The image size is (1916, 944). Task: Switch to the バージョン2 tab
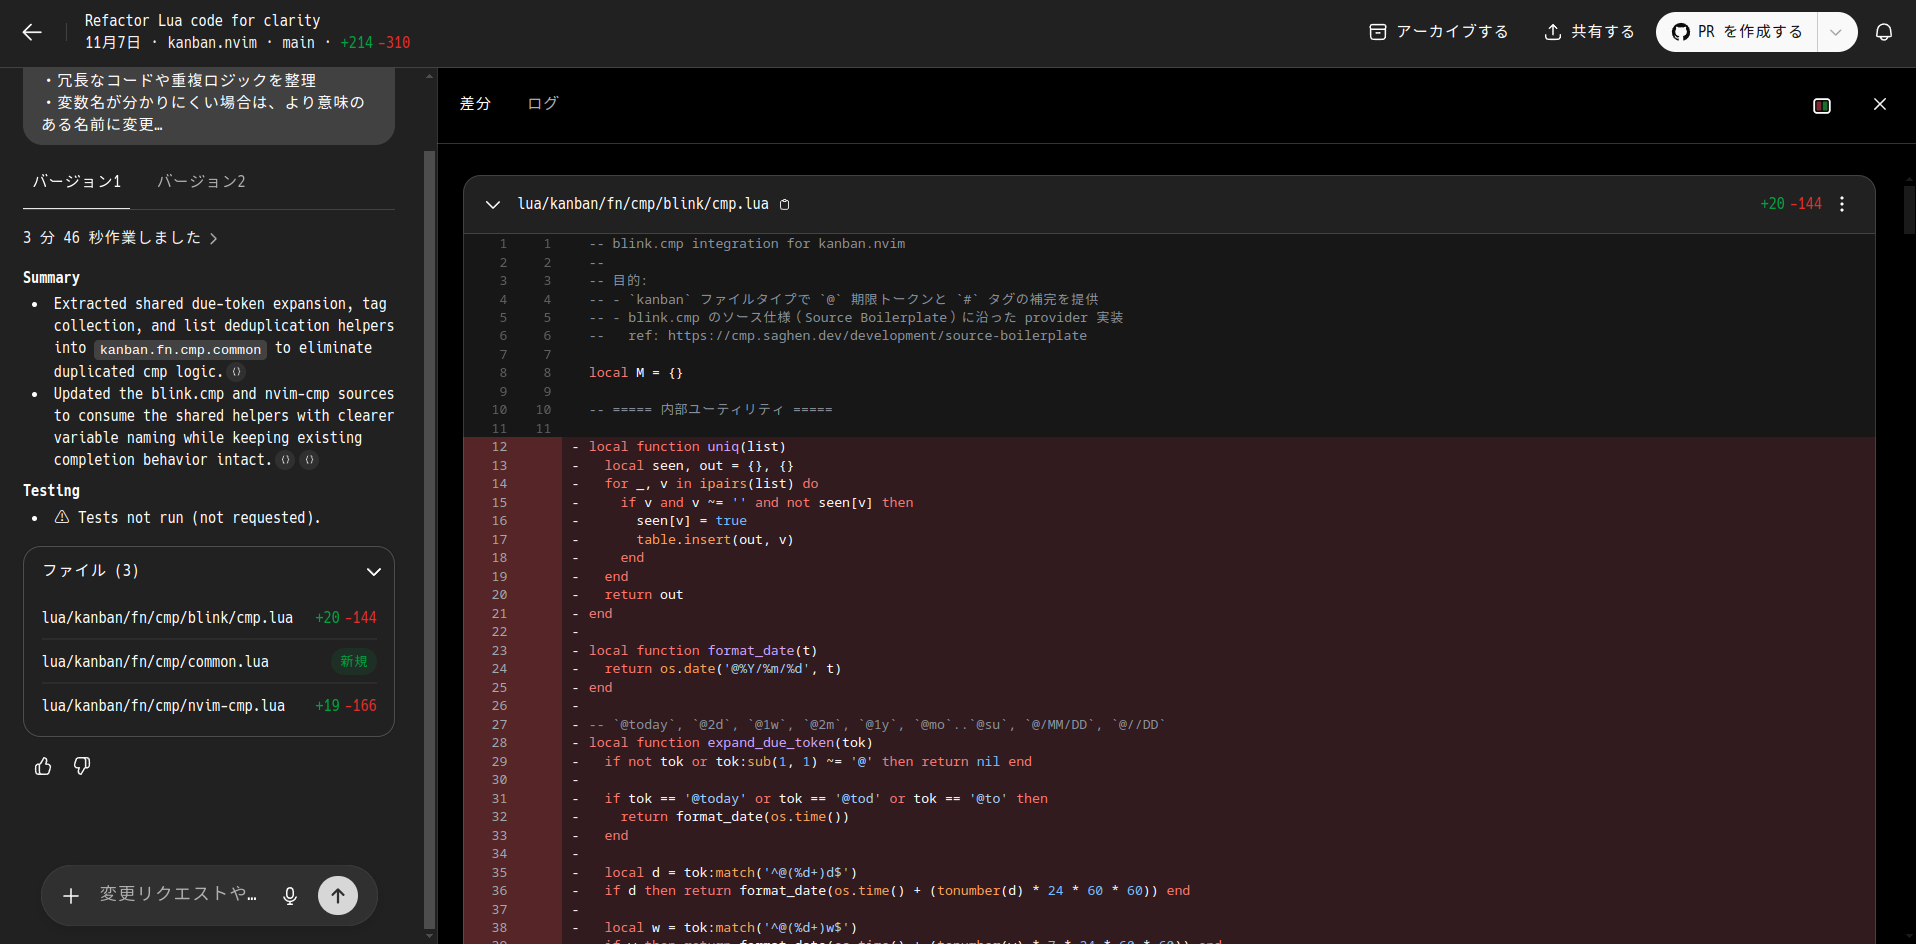pos(201,182)
